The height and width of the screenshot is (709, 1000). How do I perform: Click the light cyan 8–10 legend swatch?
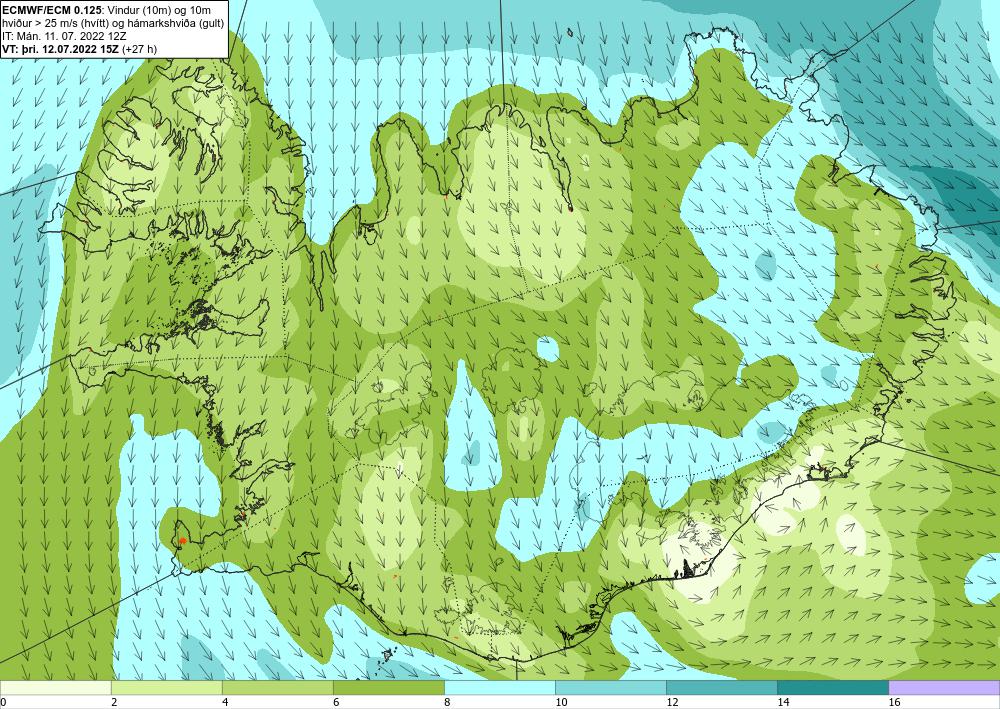tap(500, 688)
